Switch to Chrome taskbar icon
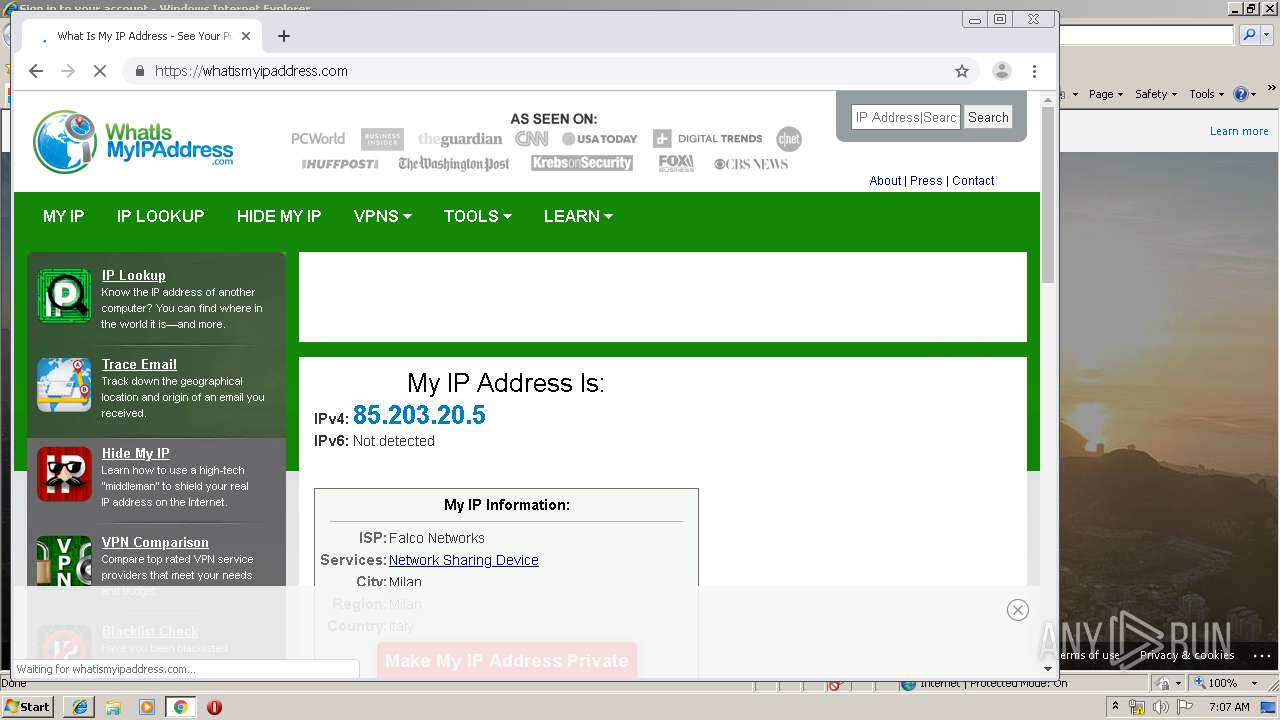The height and width of the screenshot is (720, 1280). [180, 707]
